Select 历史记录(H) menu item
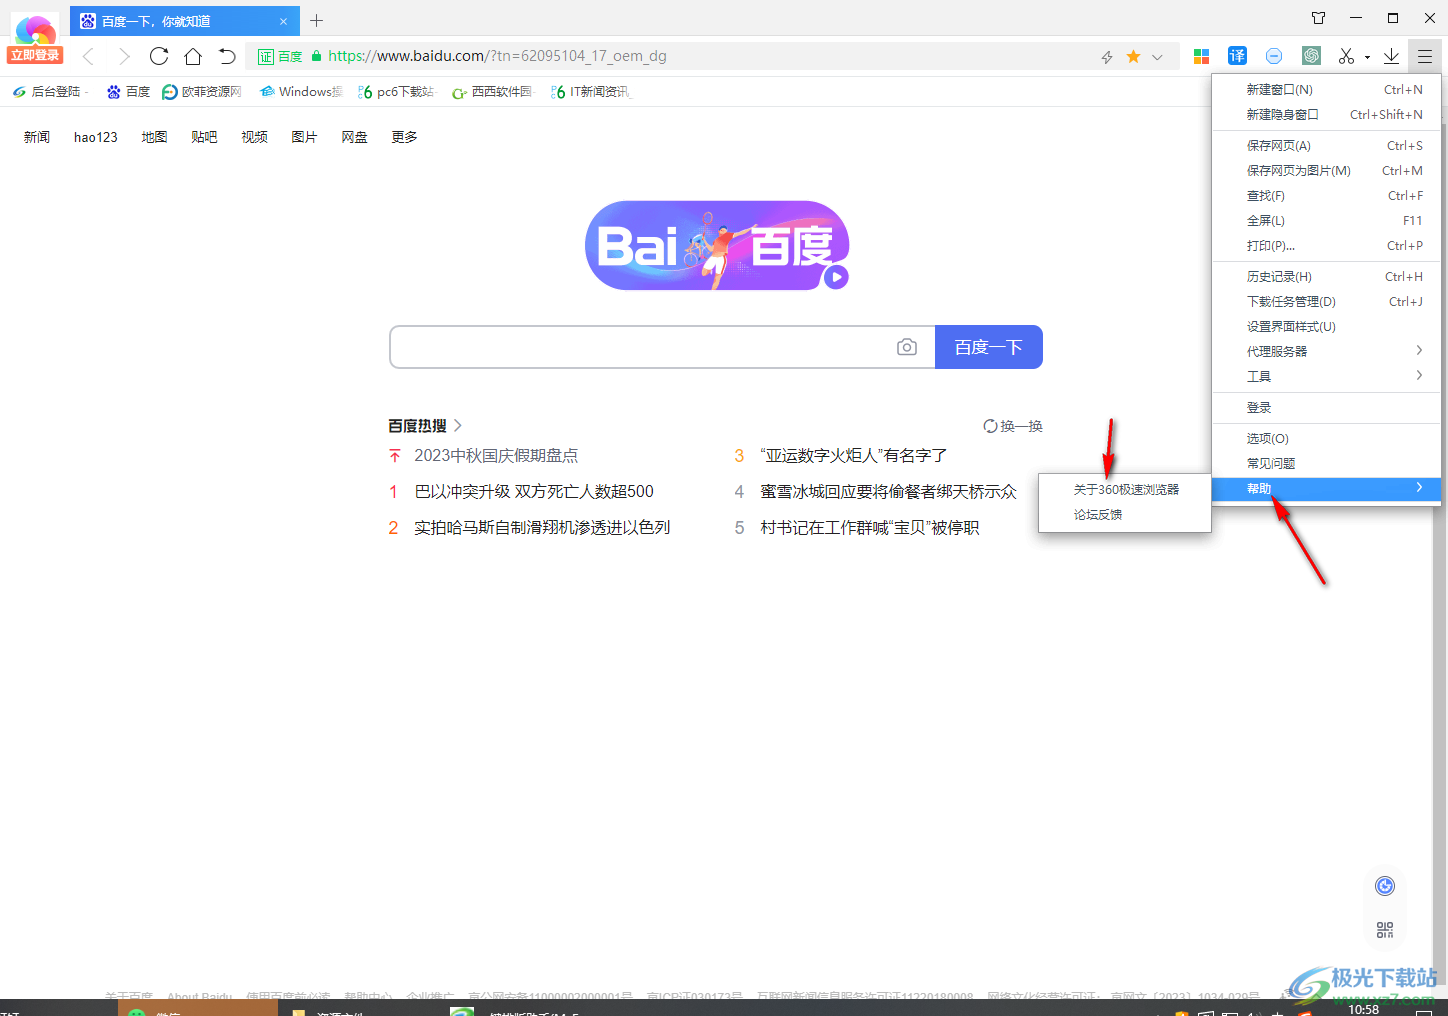The height and width of the screenshot is (1016, 1448). tap(1326, 277)
